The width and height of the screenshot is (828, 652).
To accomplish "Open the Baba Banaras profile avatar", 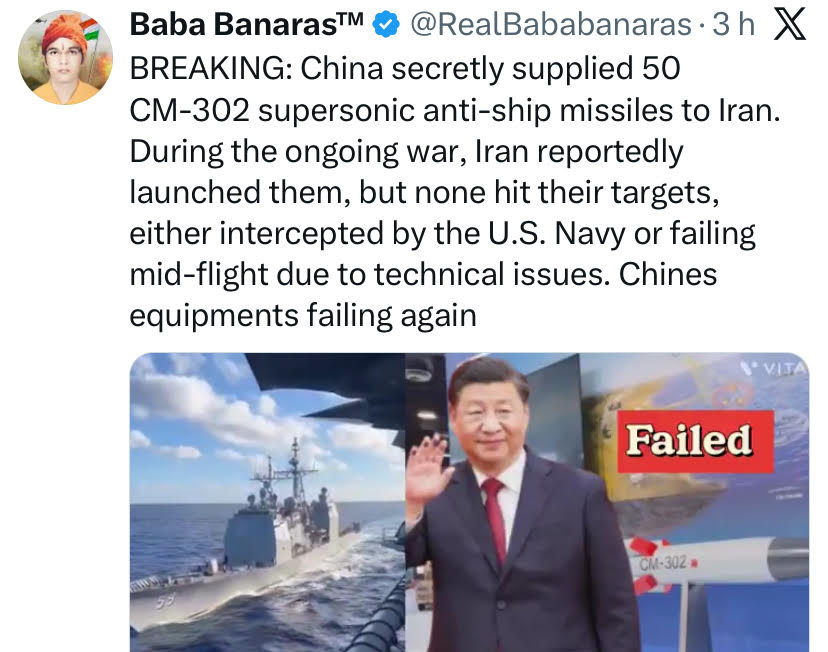I will tap(65, 58).
